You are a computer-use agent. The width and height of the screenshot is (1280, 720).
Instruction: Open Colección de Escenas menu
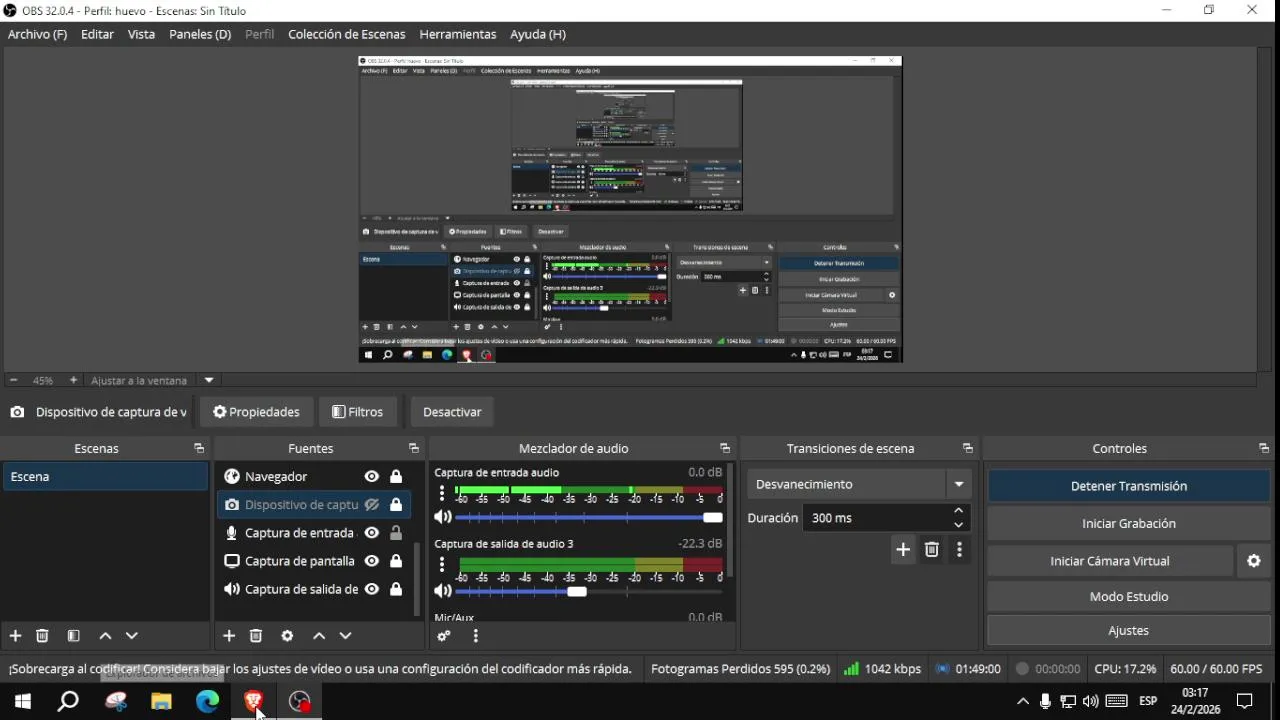[347, 34]
